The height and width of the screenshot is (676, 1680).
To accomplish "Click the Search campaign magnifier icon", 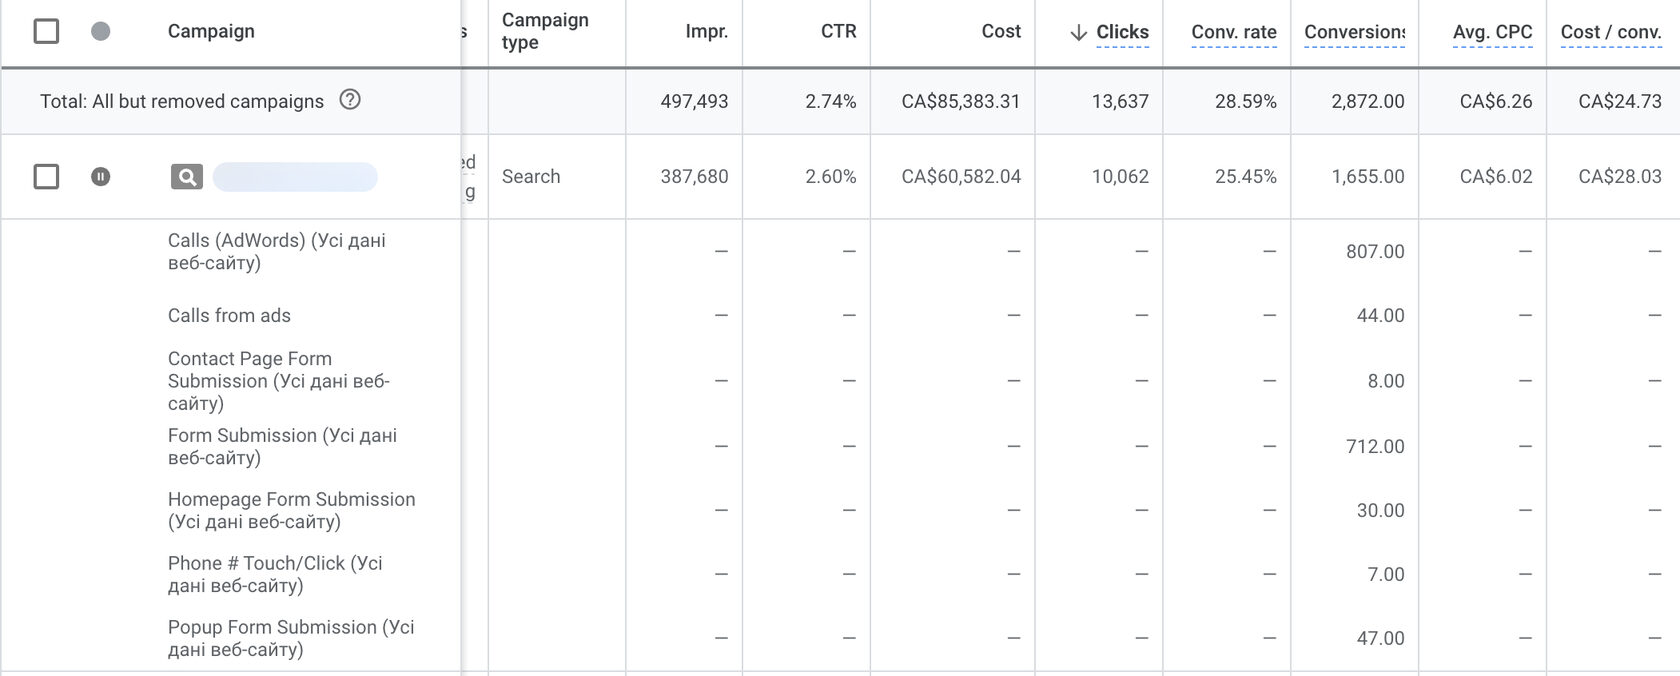I will pos(186,177).
